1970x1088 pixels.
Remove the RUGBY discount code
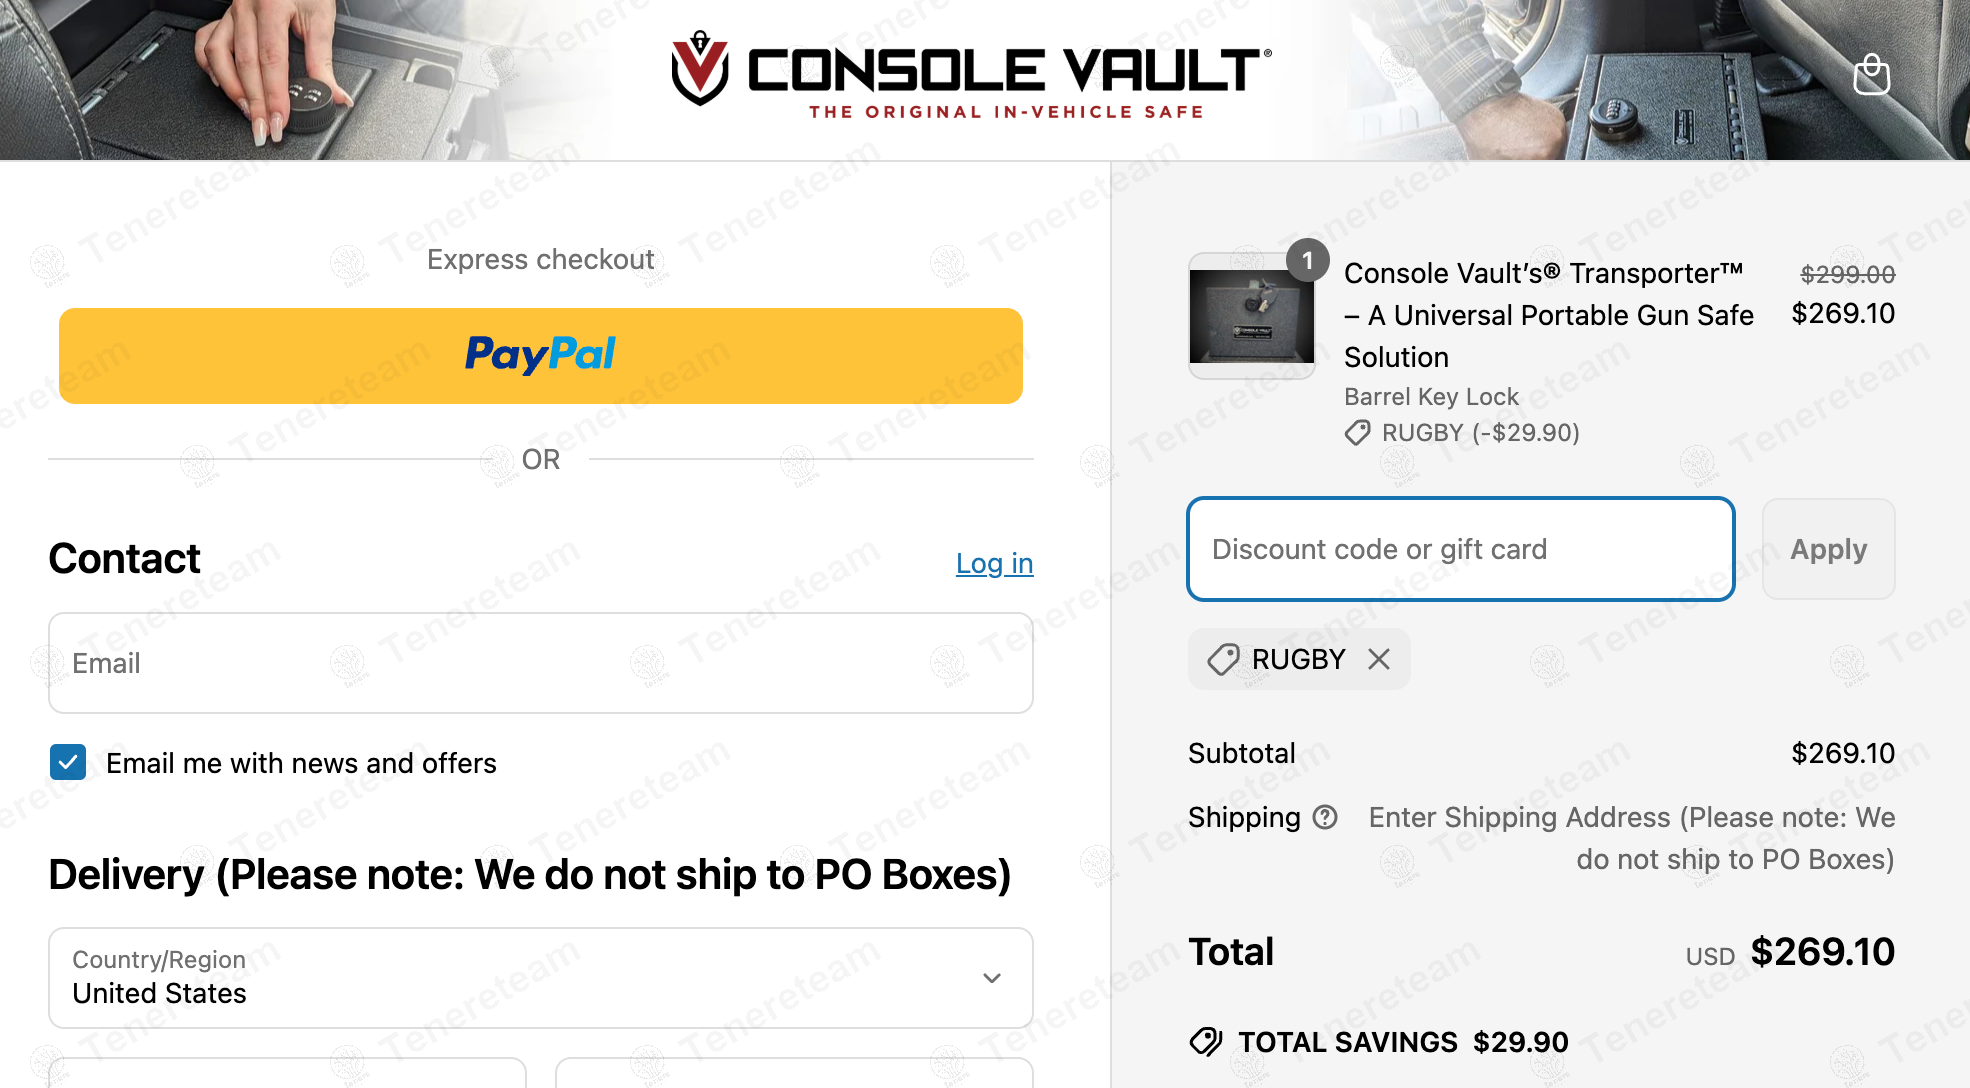pos(1379,659)
